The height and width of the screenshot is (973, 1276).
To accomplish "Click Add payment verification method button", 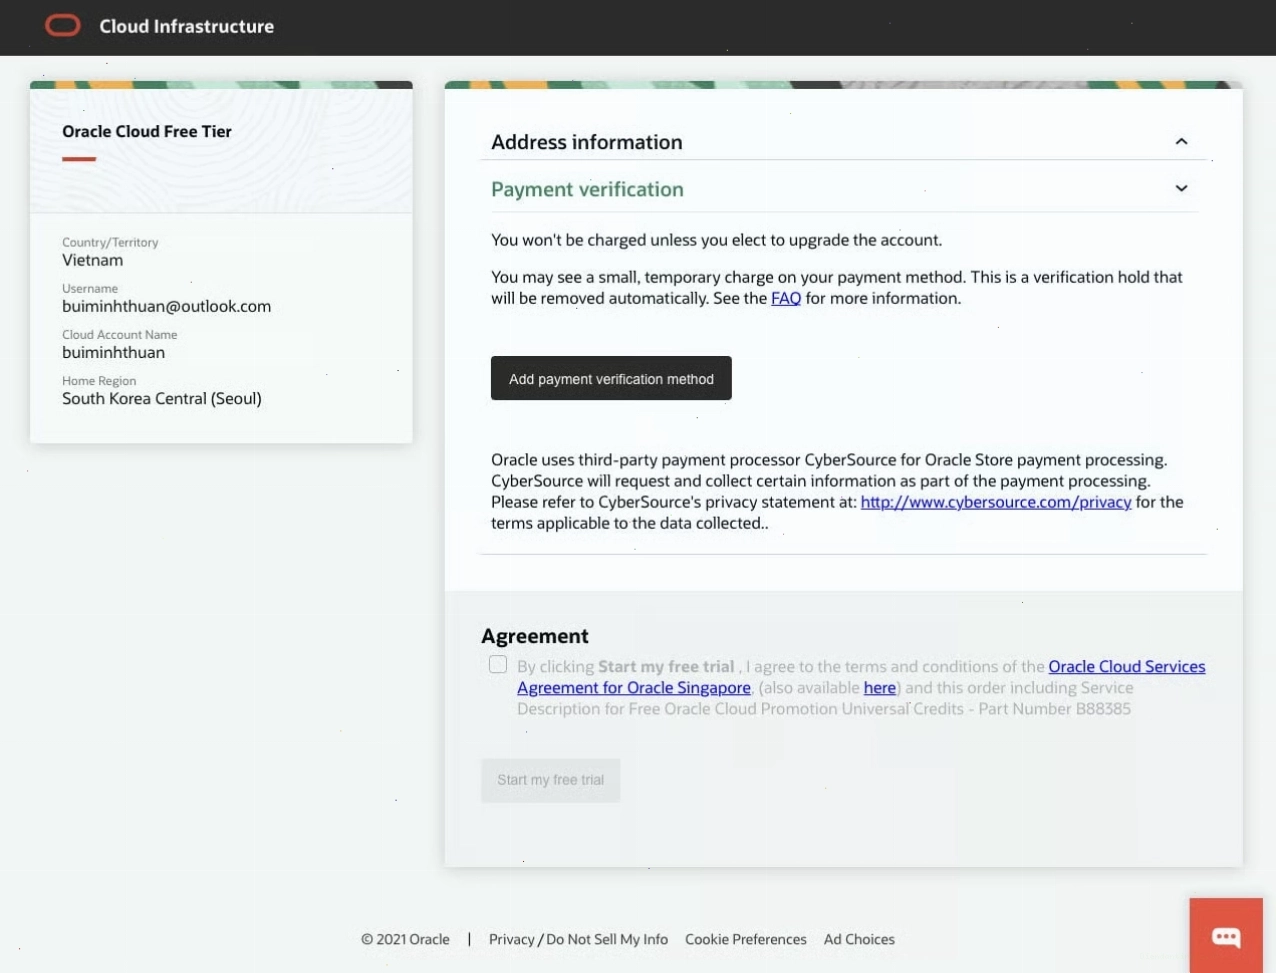I will click(x=611, y=378).
